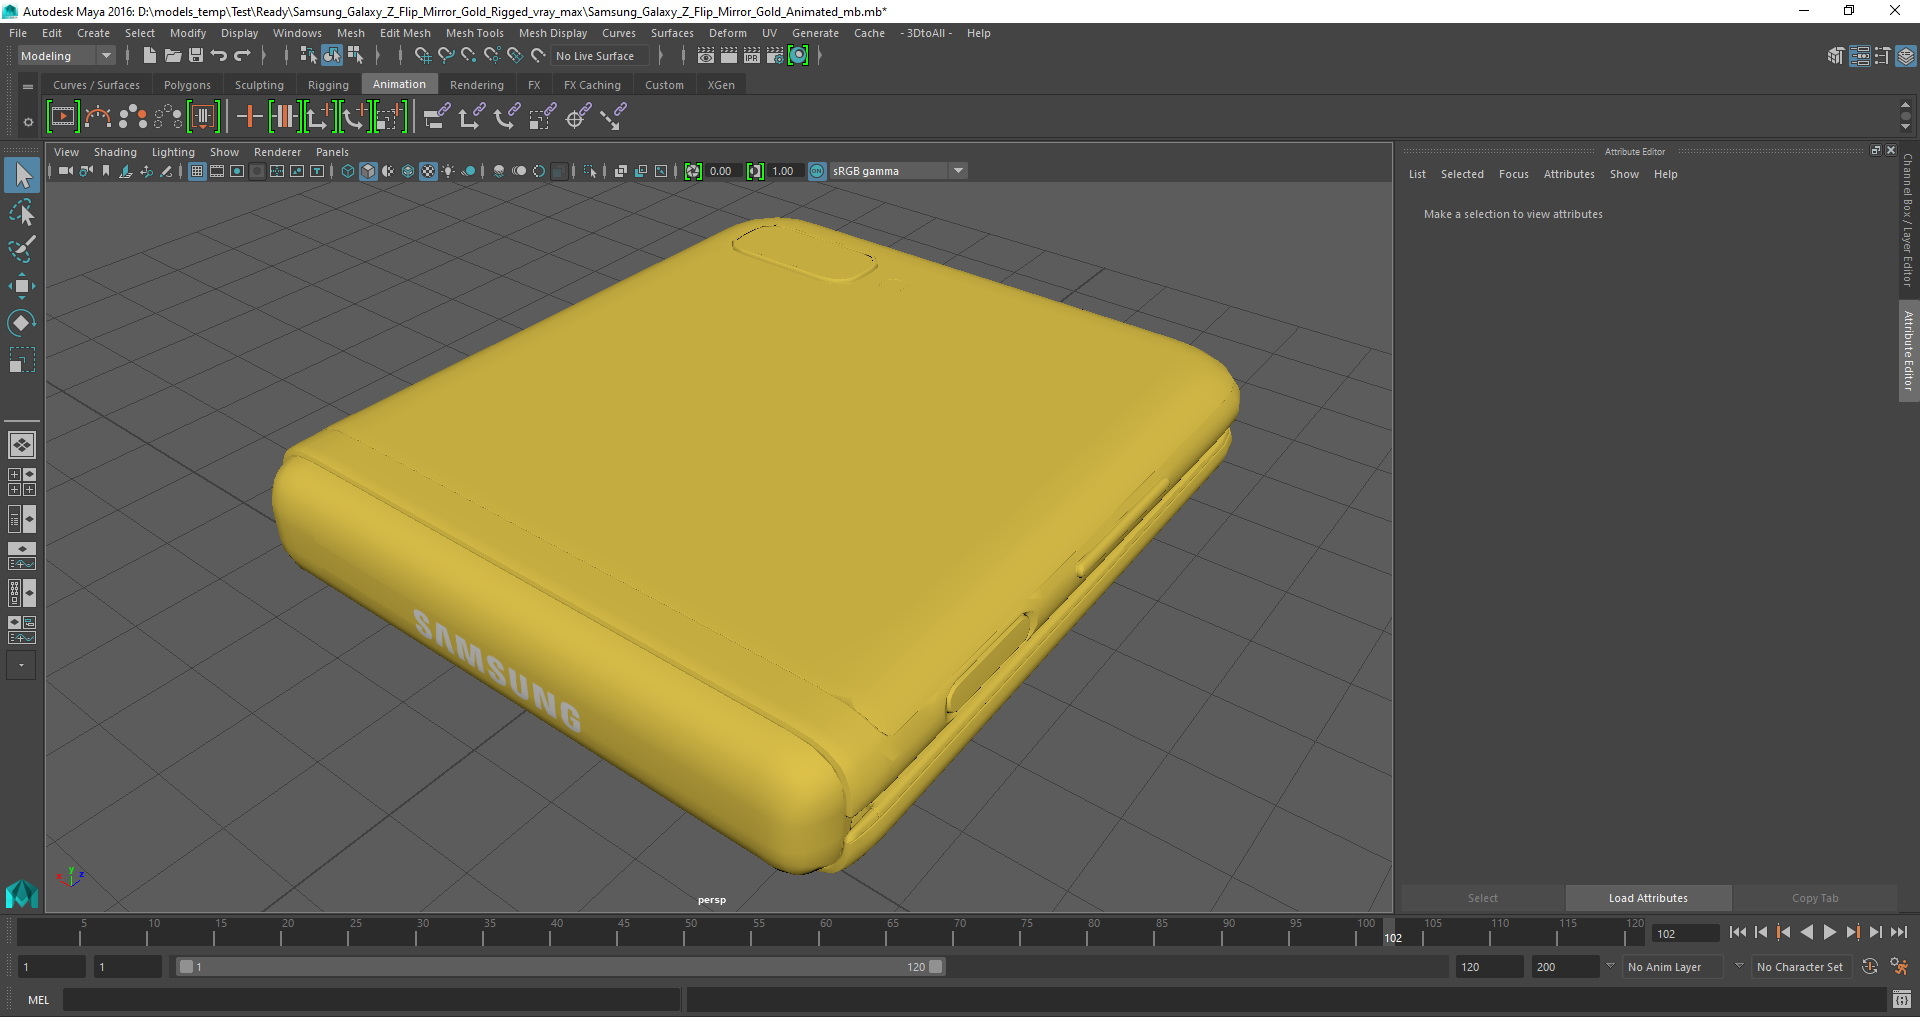Undo the last action via arrow icon
The image size is (1920, 1017).
pyautogui.click(x=219, y=56)
